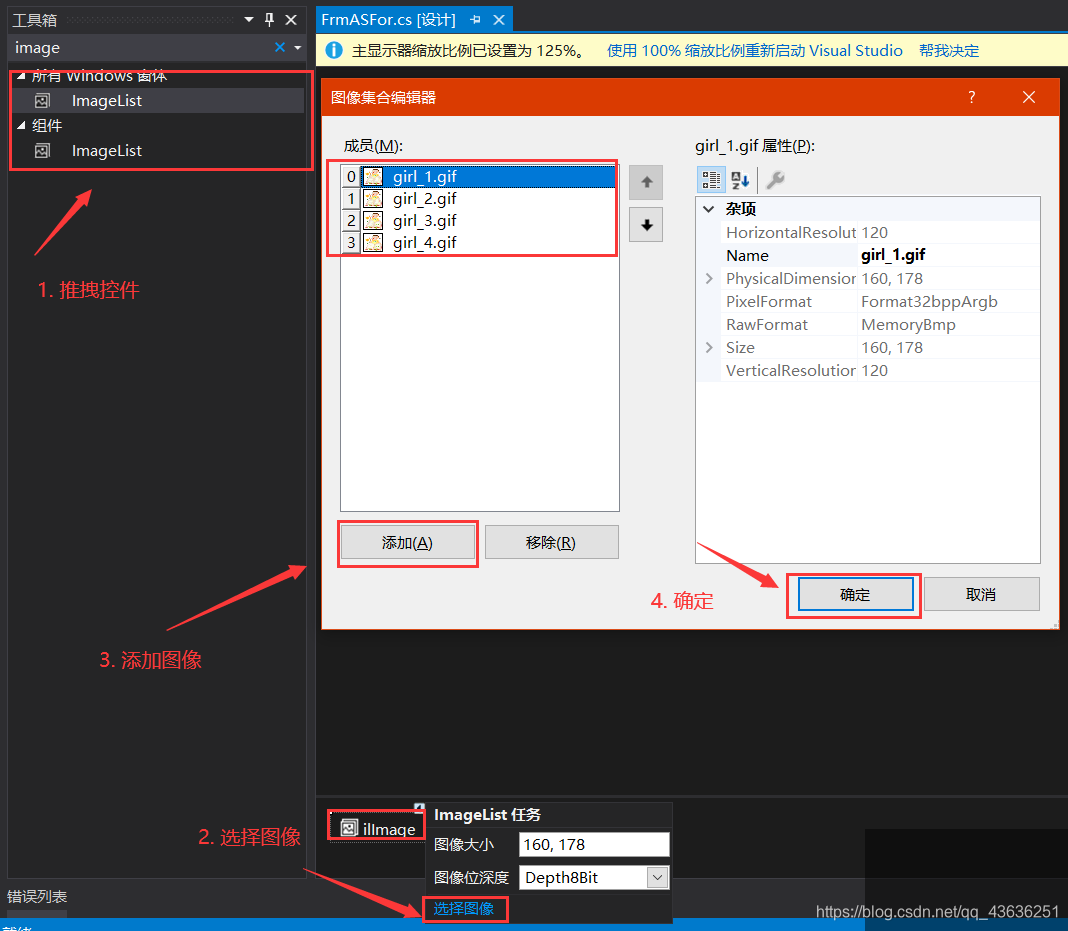The height and width of the screenshot is (931, 1068).
Task: Click the girl_3.gif thumbnail icon
Action: tap(373, 221)
